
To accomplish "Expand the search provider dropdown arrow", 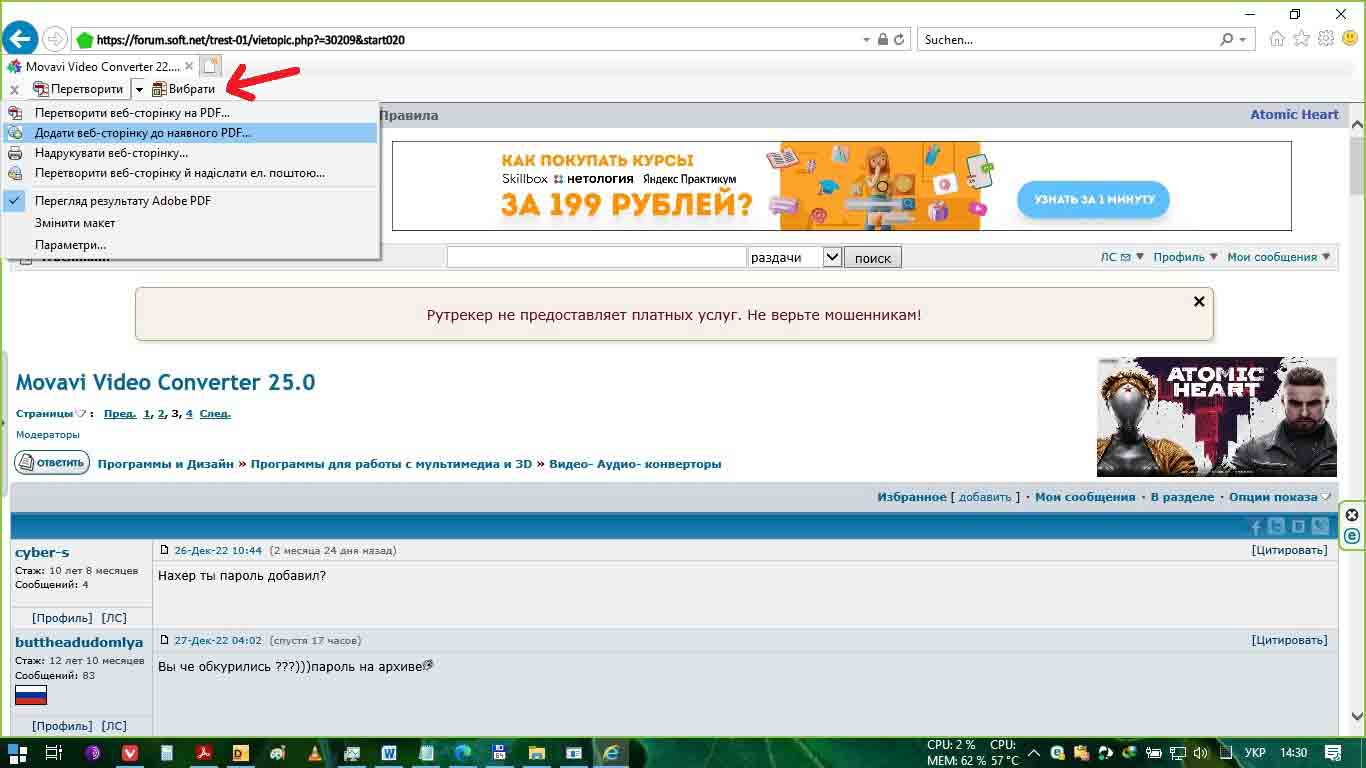I will [x=1243, y=40].
